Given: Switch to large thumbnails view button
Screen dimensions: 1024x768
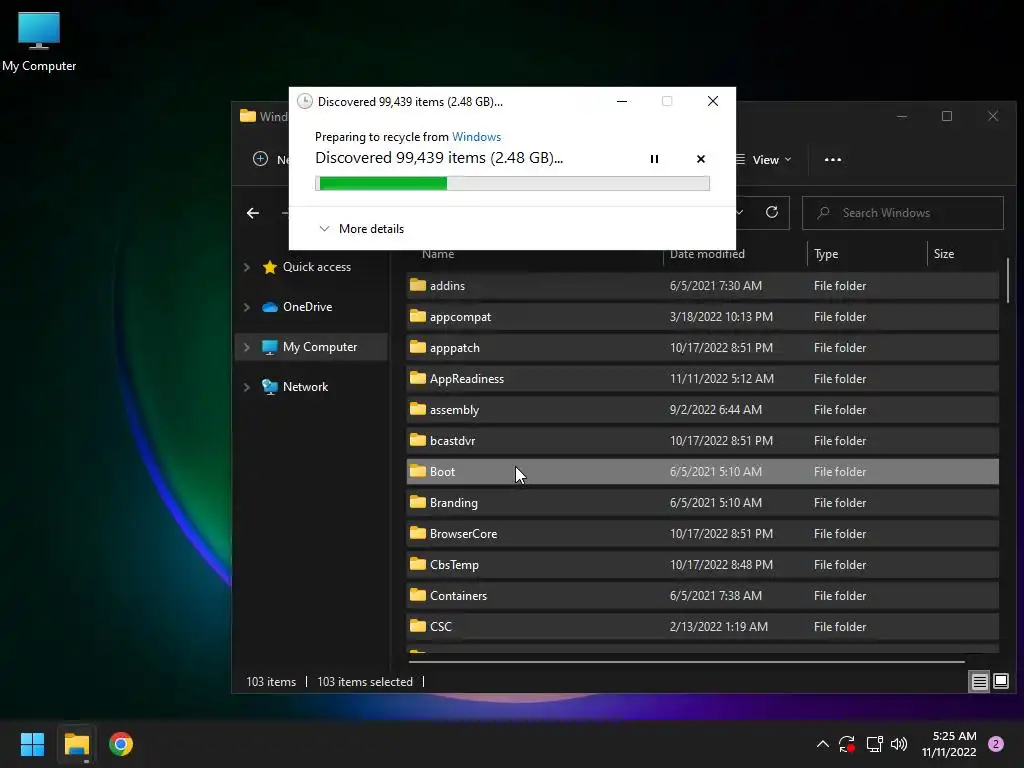Looking at the screenshot, I should pos(1000,682).
